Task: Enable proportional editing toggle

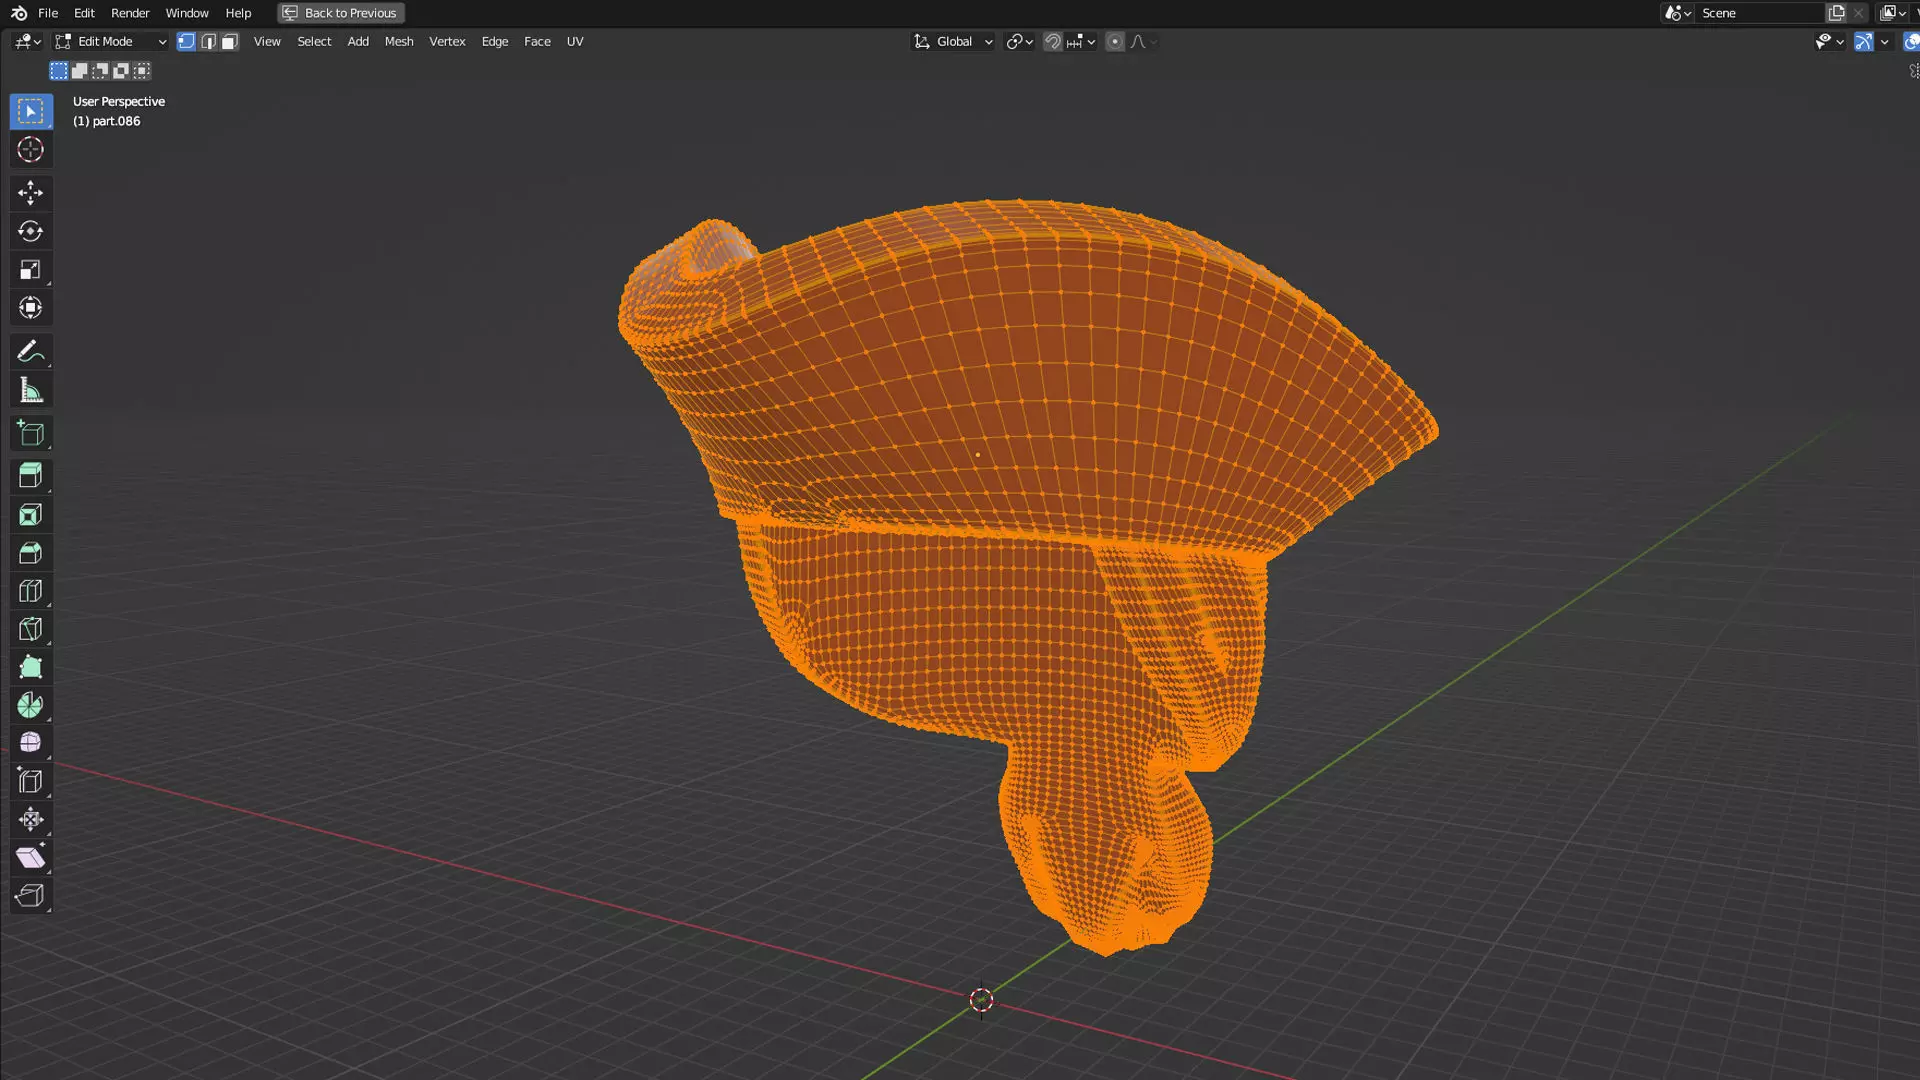Action: 1114,42
